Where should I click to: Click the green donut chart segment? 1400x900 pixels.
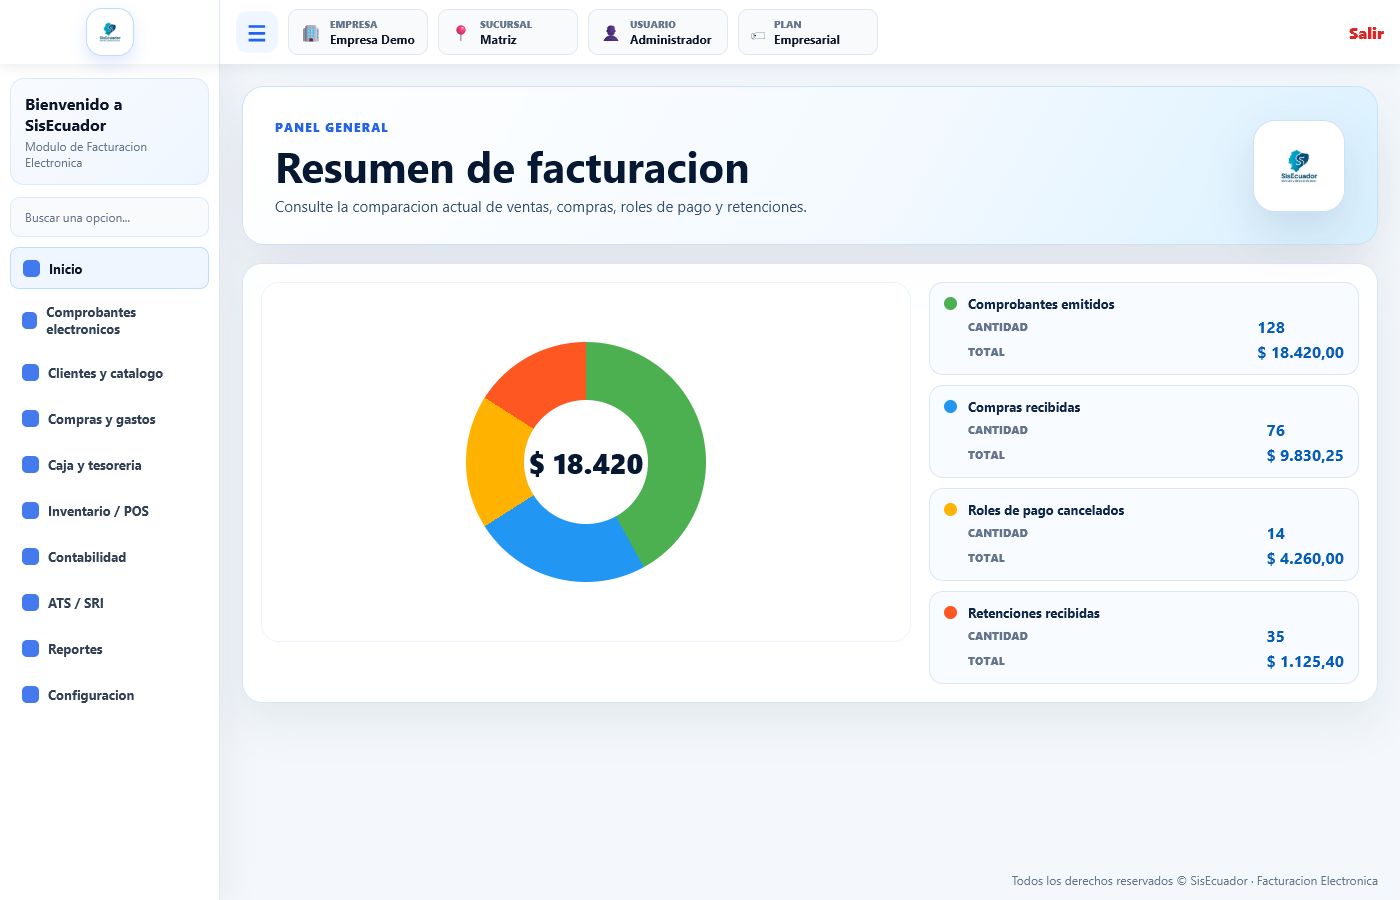tap(663, 440)
